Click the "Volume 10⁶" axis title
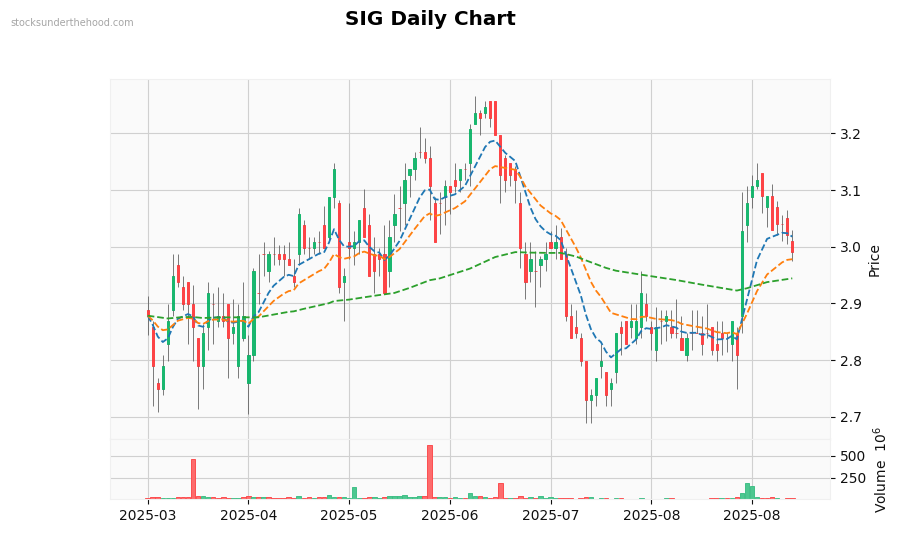The width and height of the screenshot is (900, 533). point(879,470)
